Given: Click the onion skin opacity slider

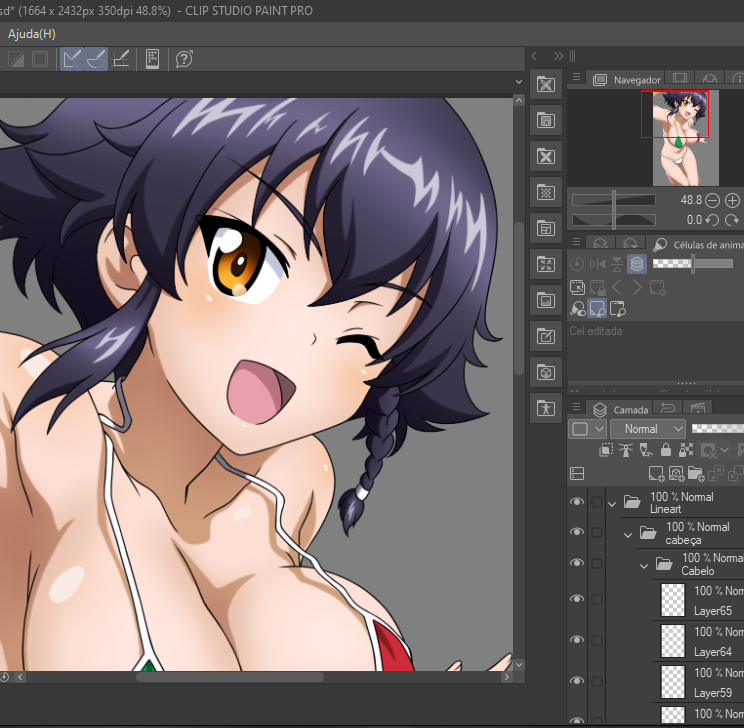Looking at the screenshot, I should pyautogui.click(x=693, y=263).
